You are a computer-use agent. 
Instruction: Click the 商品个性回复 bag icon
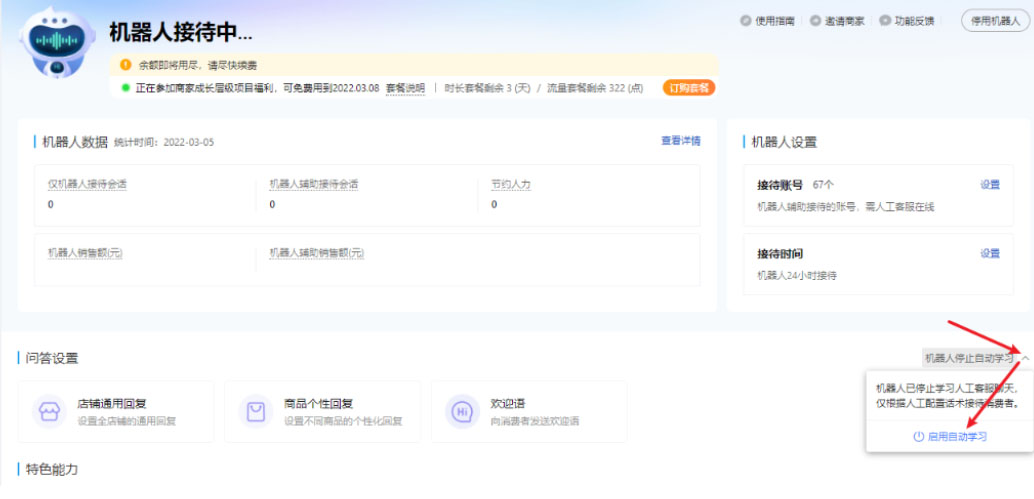tap(256, 411)
